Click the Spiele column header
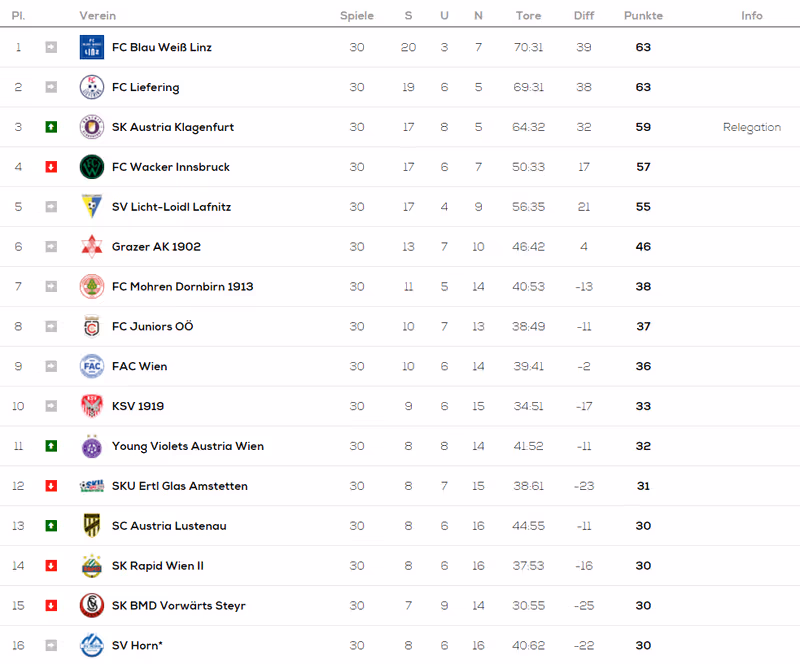The image size is (800, 664). coord(357,16)
